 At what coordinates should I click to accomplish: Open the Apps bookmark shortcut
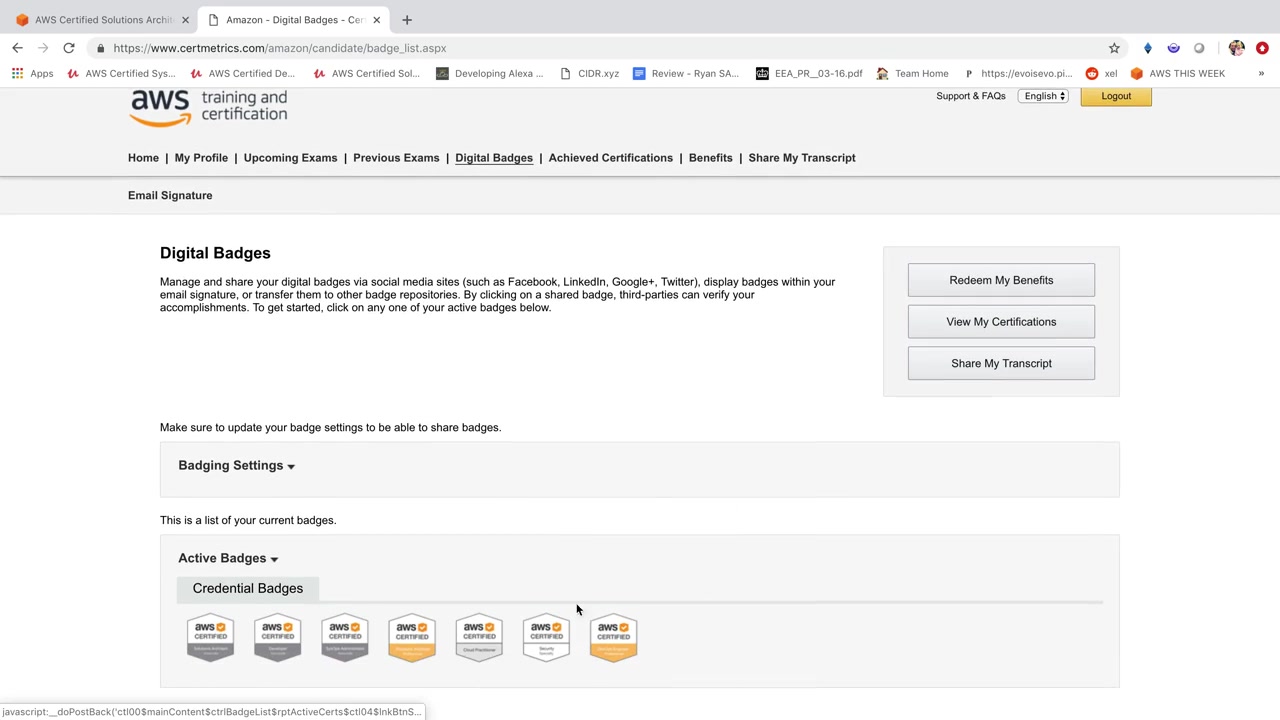click(33, 73)
